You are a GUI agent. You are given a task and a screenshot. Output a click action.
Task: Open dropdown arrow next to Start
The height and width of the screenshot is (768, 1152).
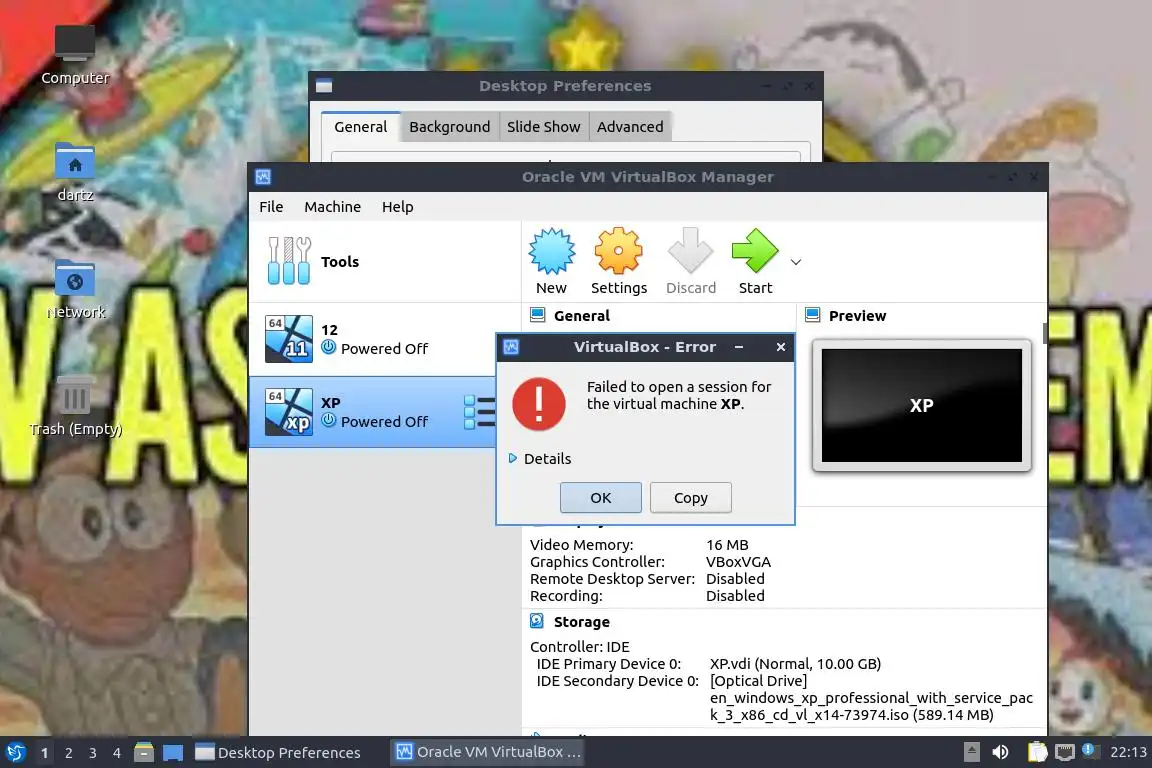pyautogui.click(x=796, y=262)
